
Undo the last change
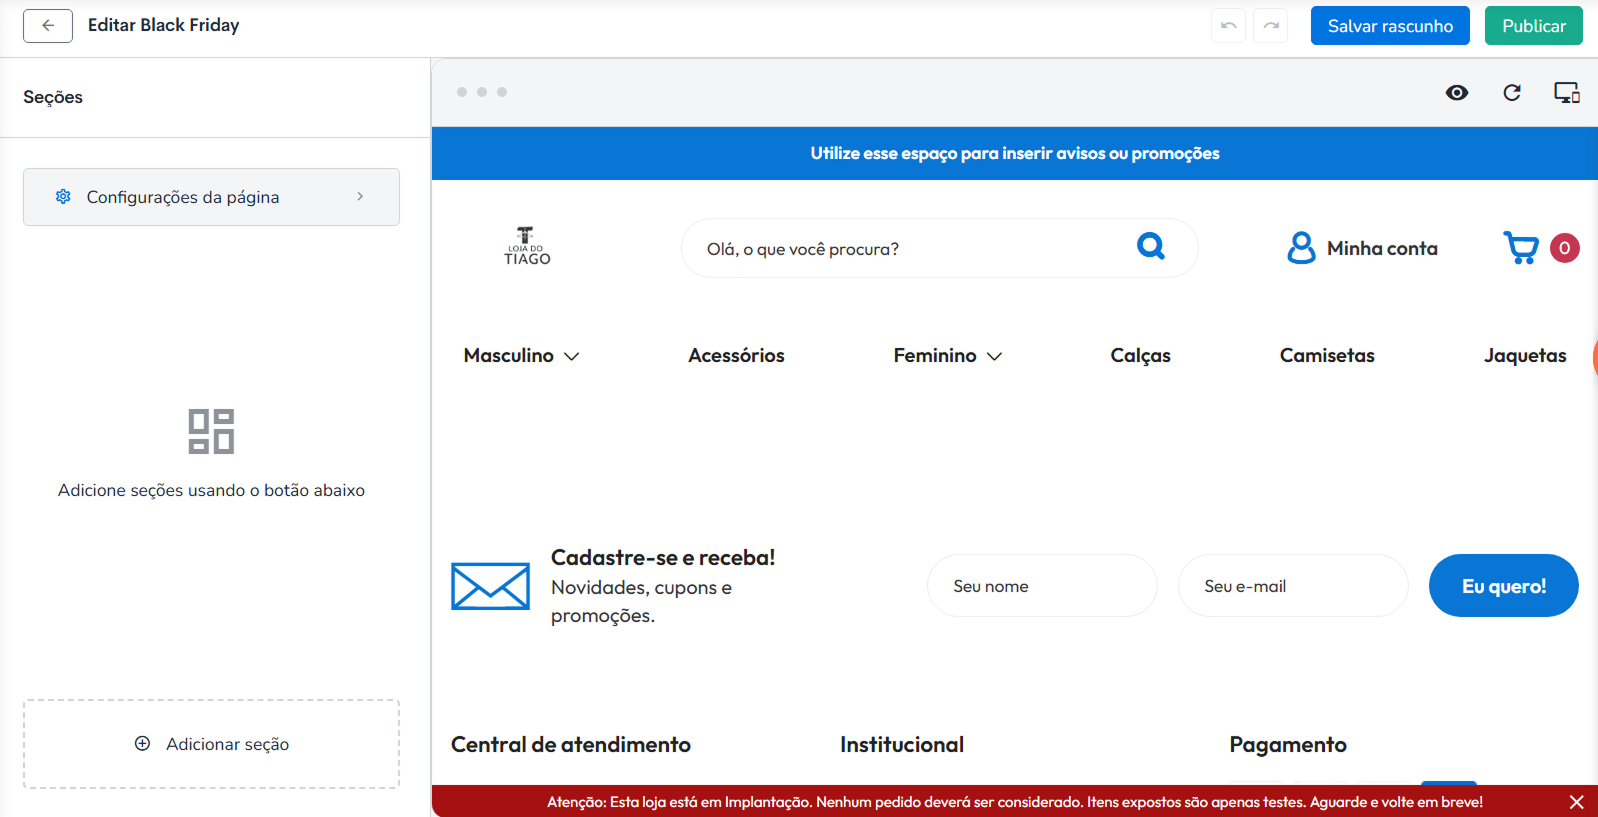pyautogui.click(x=1228, y=26)
